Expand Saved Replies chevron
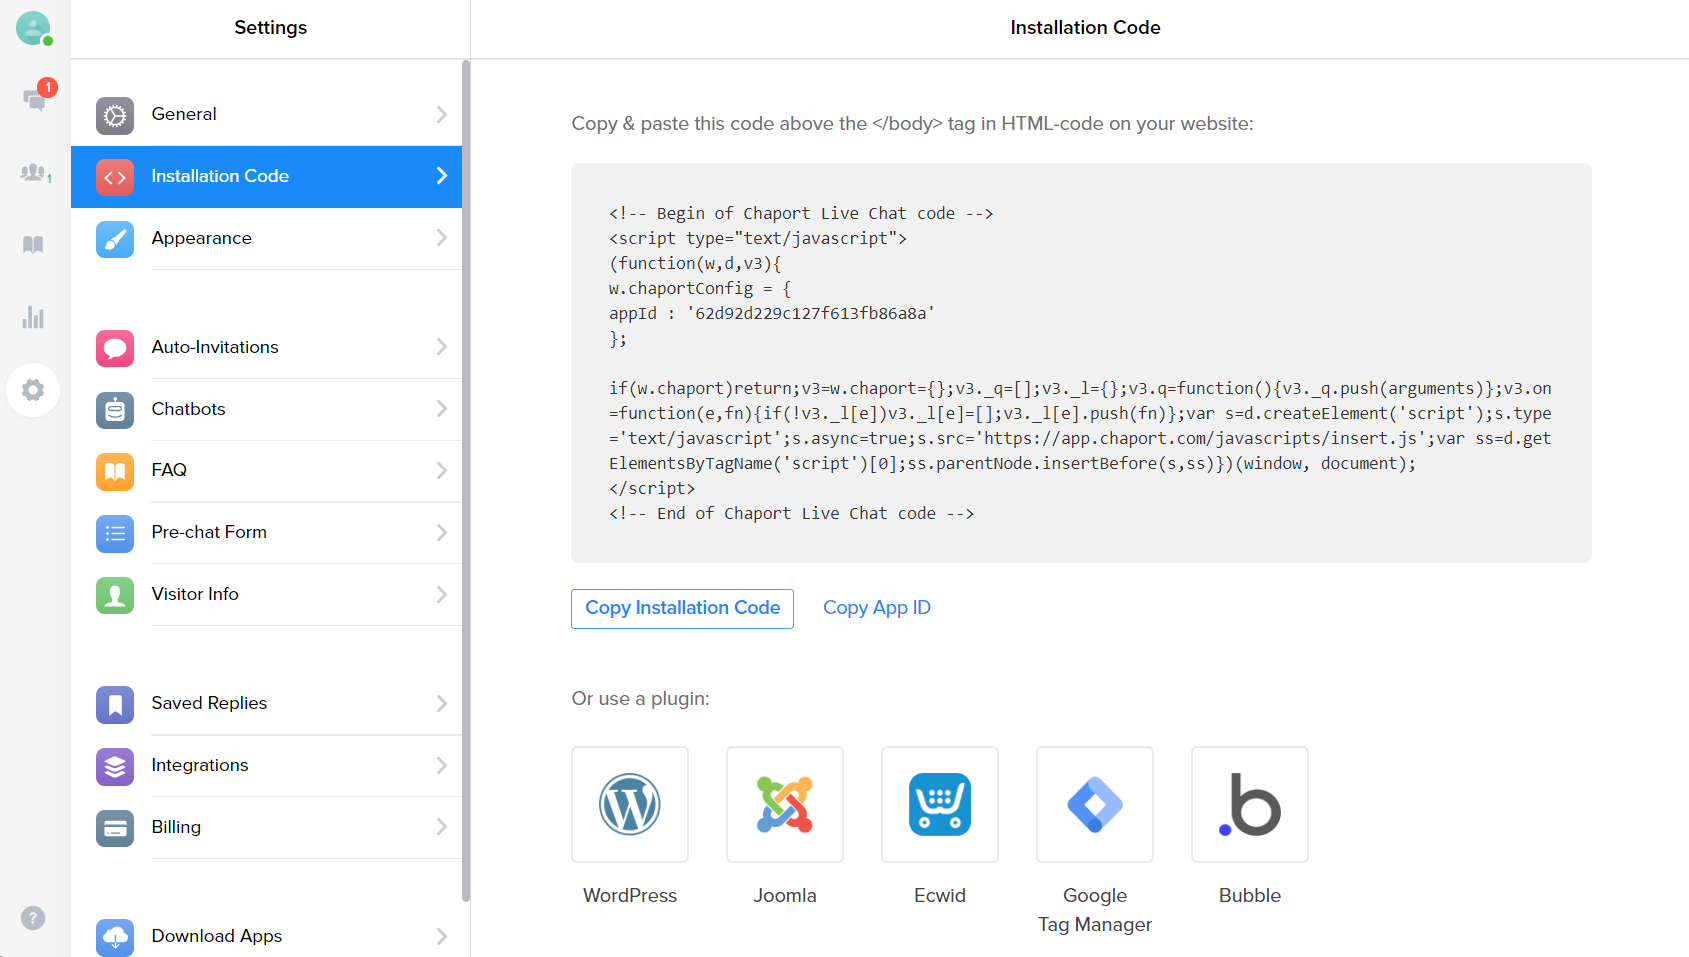This screenshot has width=1689, height=957. pos(441,703)
